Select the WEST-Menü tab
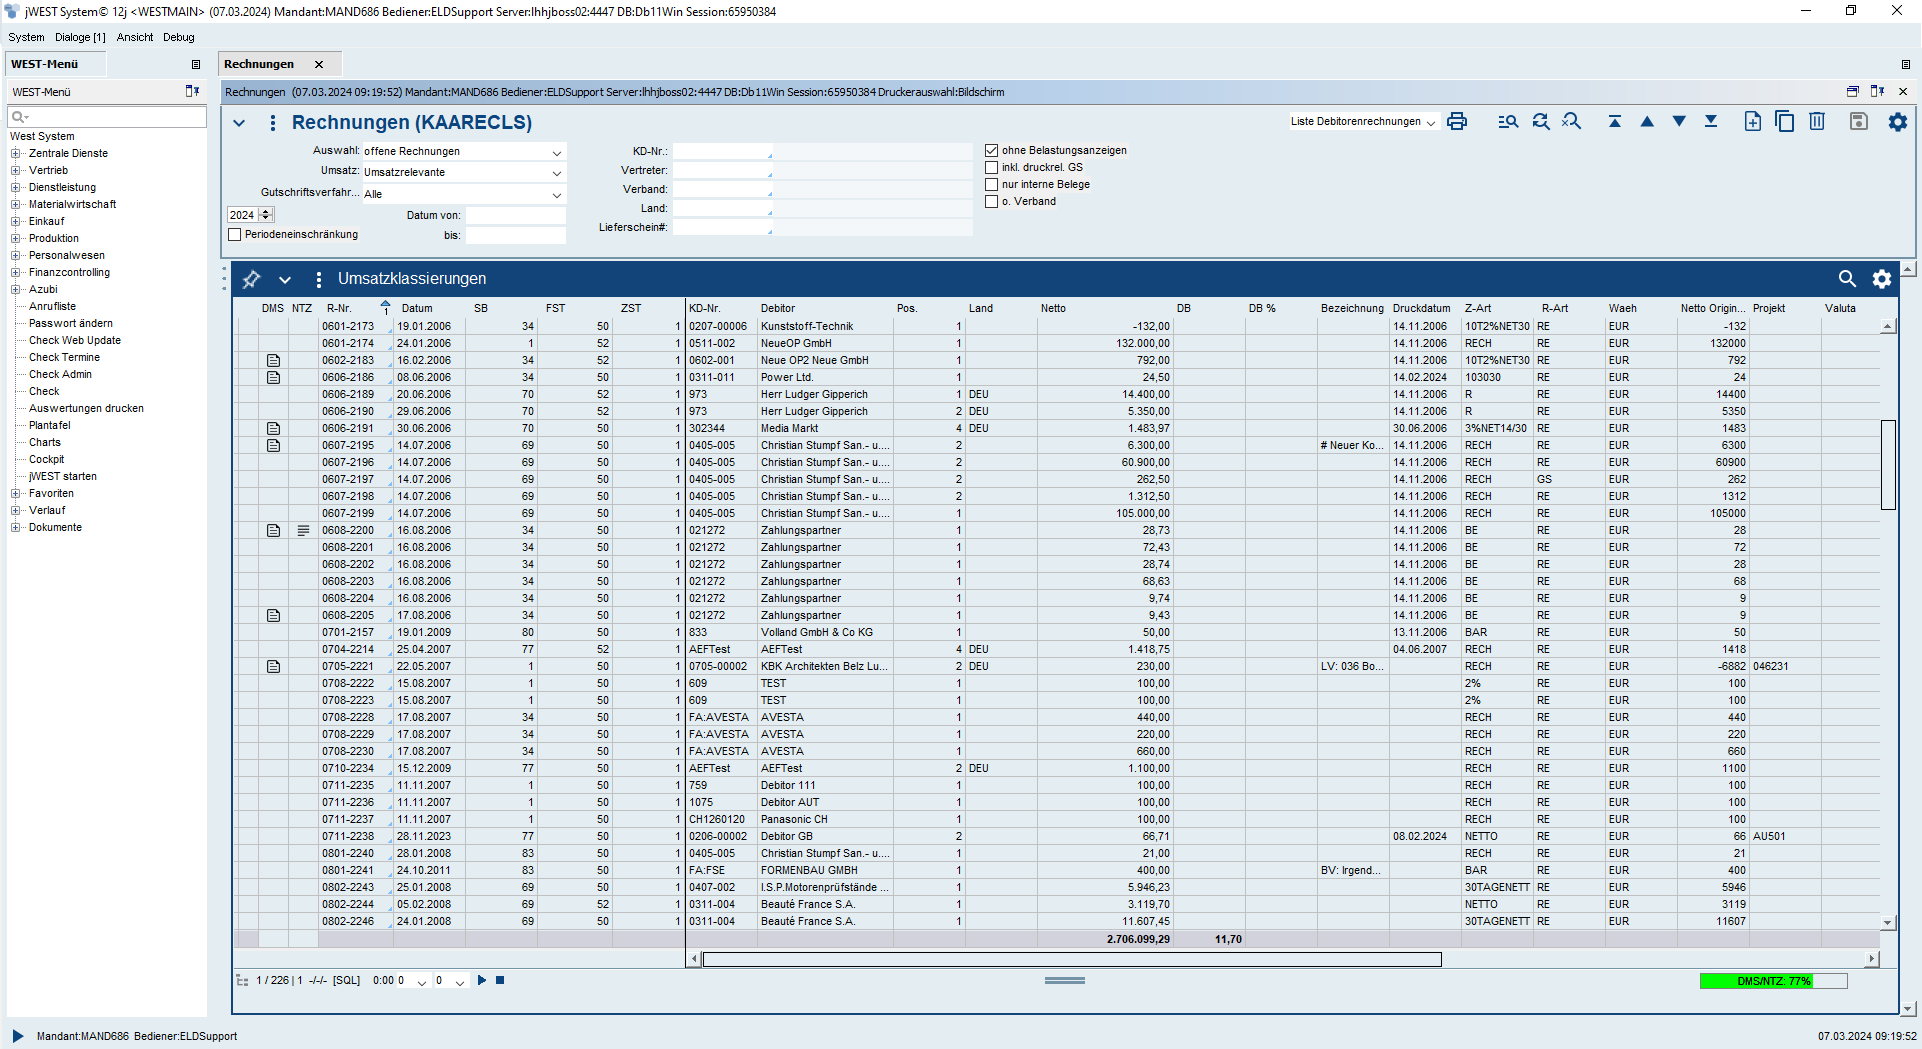The image size is (1922, 1049). [x=45, y=64]
